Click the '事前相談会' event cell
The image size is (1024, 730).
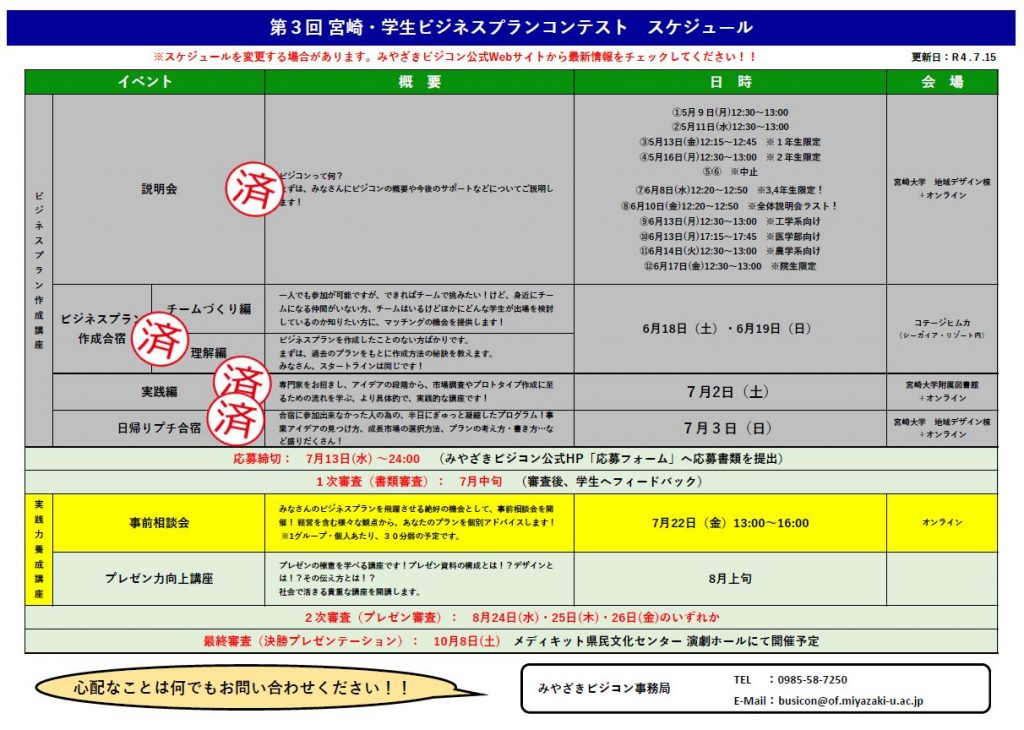pyautogui.click(x=159, y=523)
